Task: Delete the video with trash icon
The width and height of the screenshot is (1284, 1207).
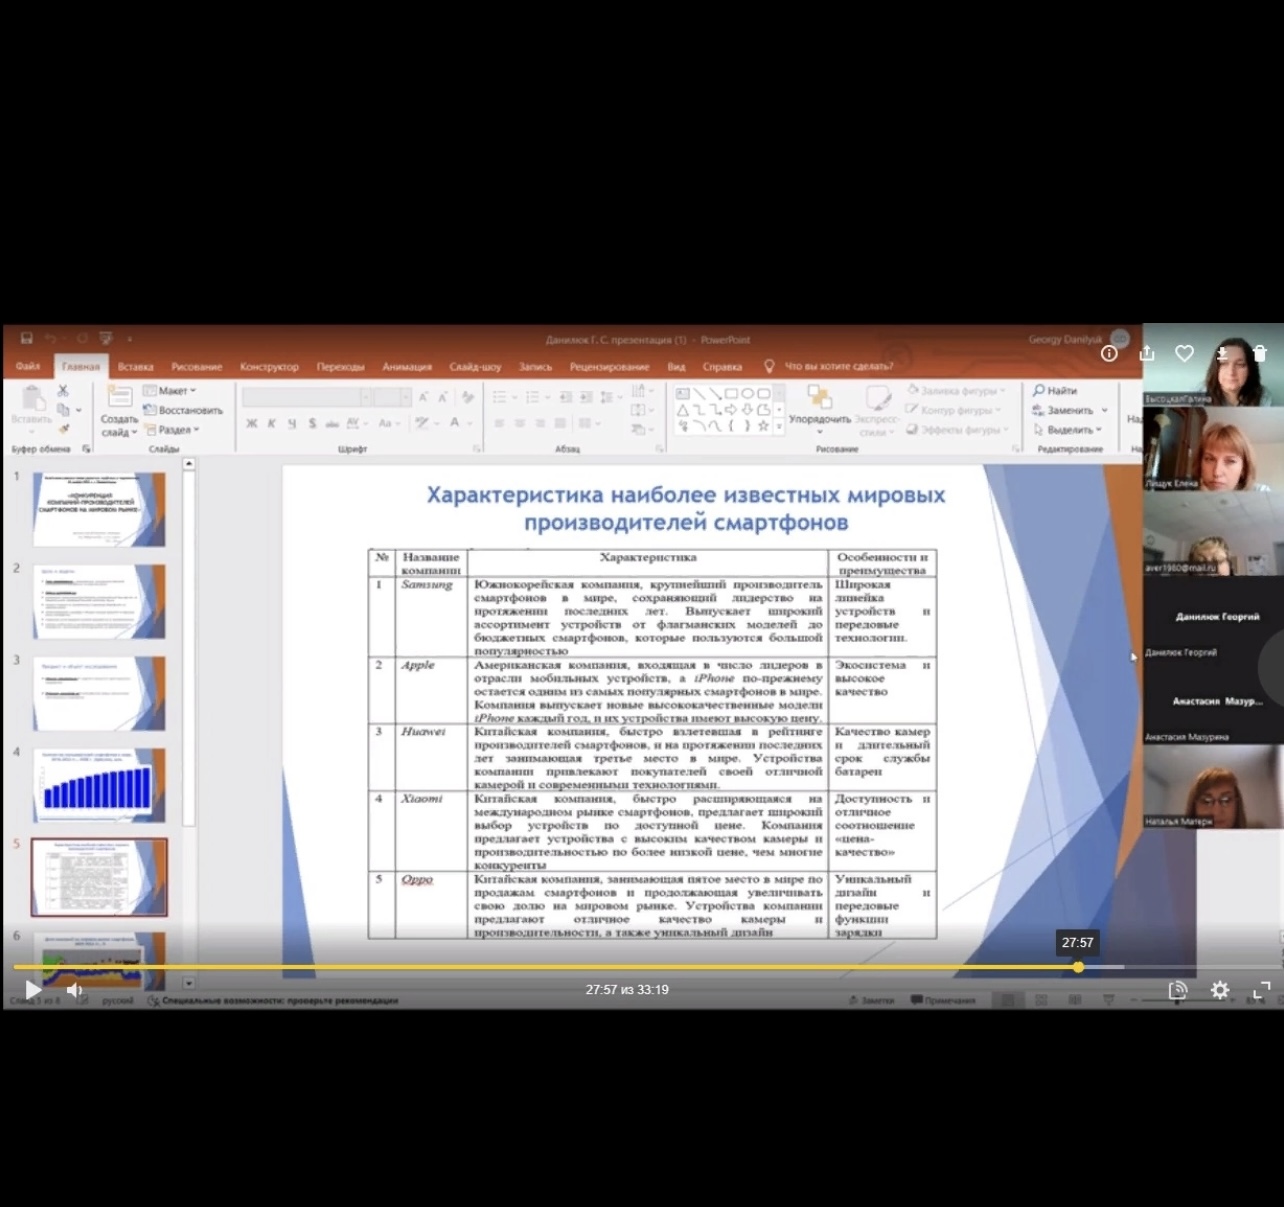Action: (1260, 353)
